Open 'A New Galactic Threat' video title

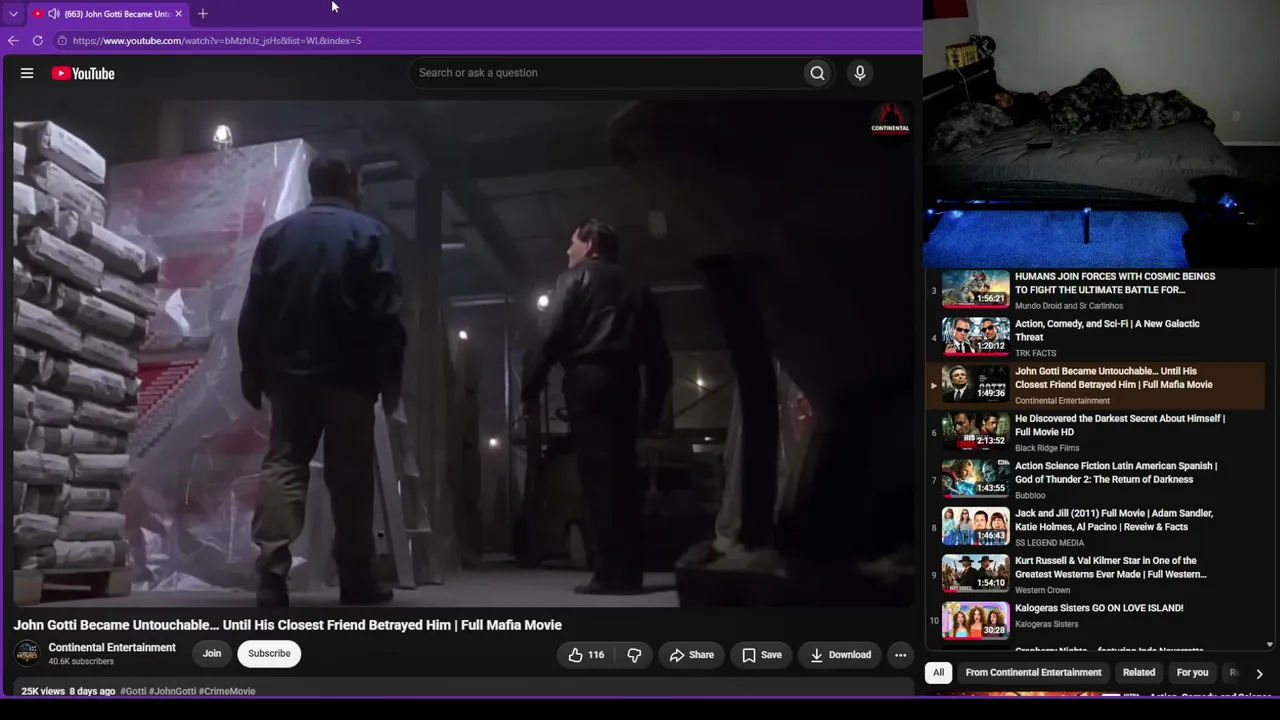[1107, 330]
